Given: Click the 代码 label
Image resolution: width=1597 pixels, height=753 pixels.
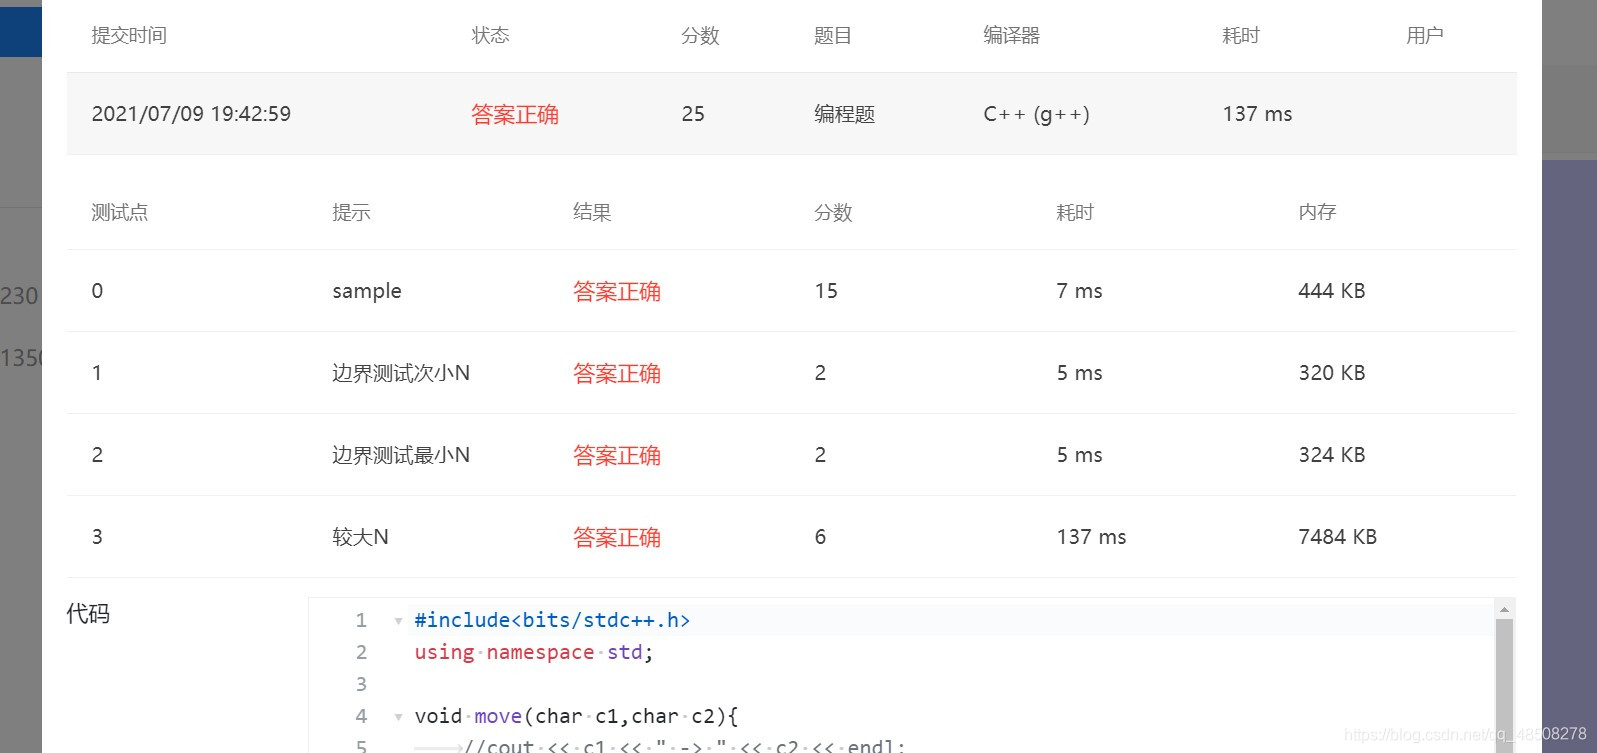Looking at the screenshot, I should point(88,614).
